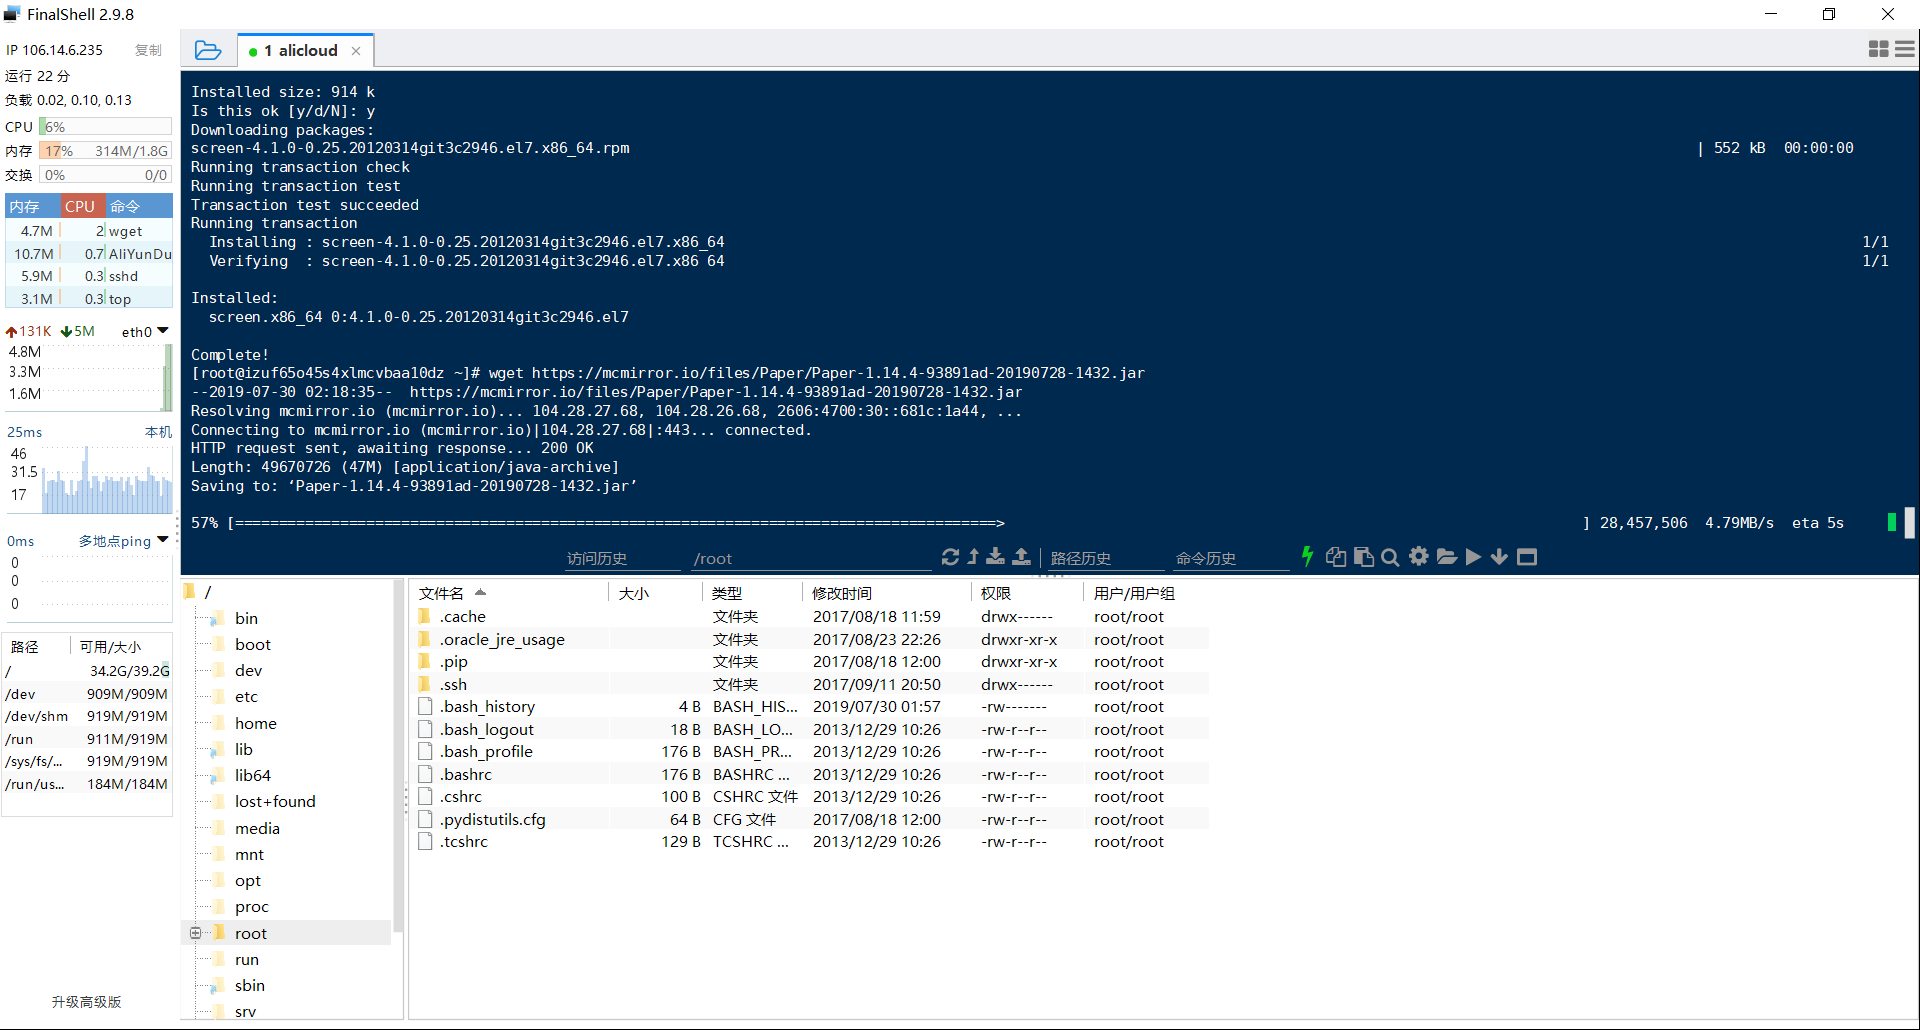This screenshot has height=1030, width=1920.
Task: Click the play/run icon in terminal toolbar
Action: click(x=1473, y=557)
